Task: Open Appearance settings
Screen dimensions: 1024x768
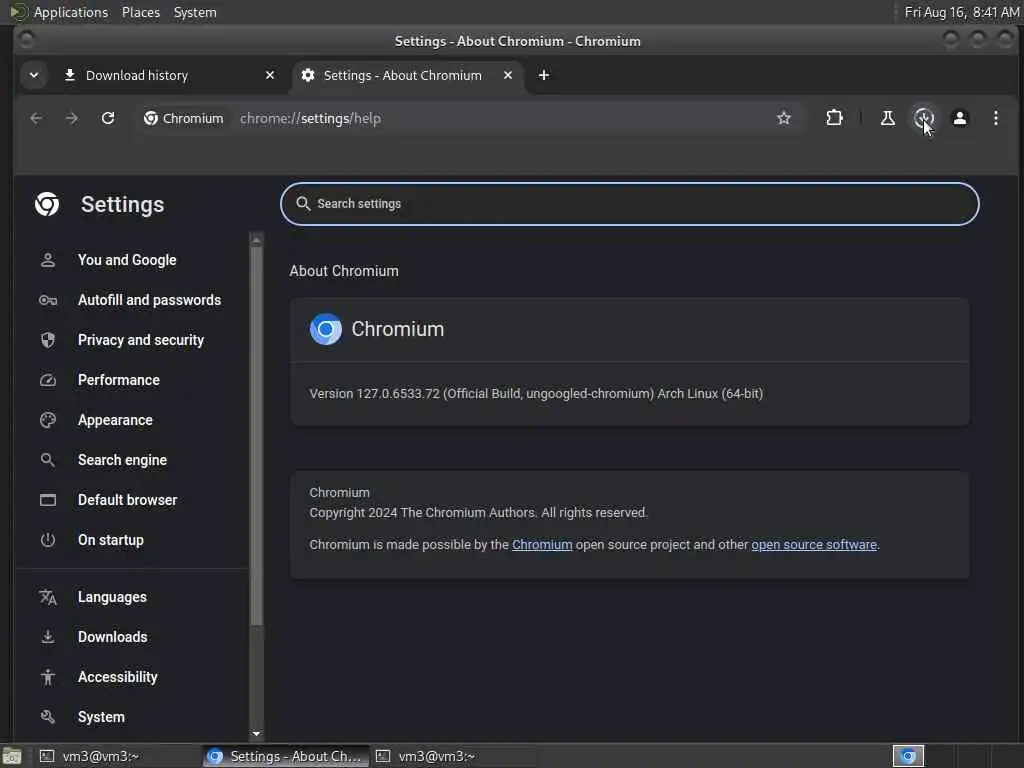Action: (116, 420)
